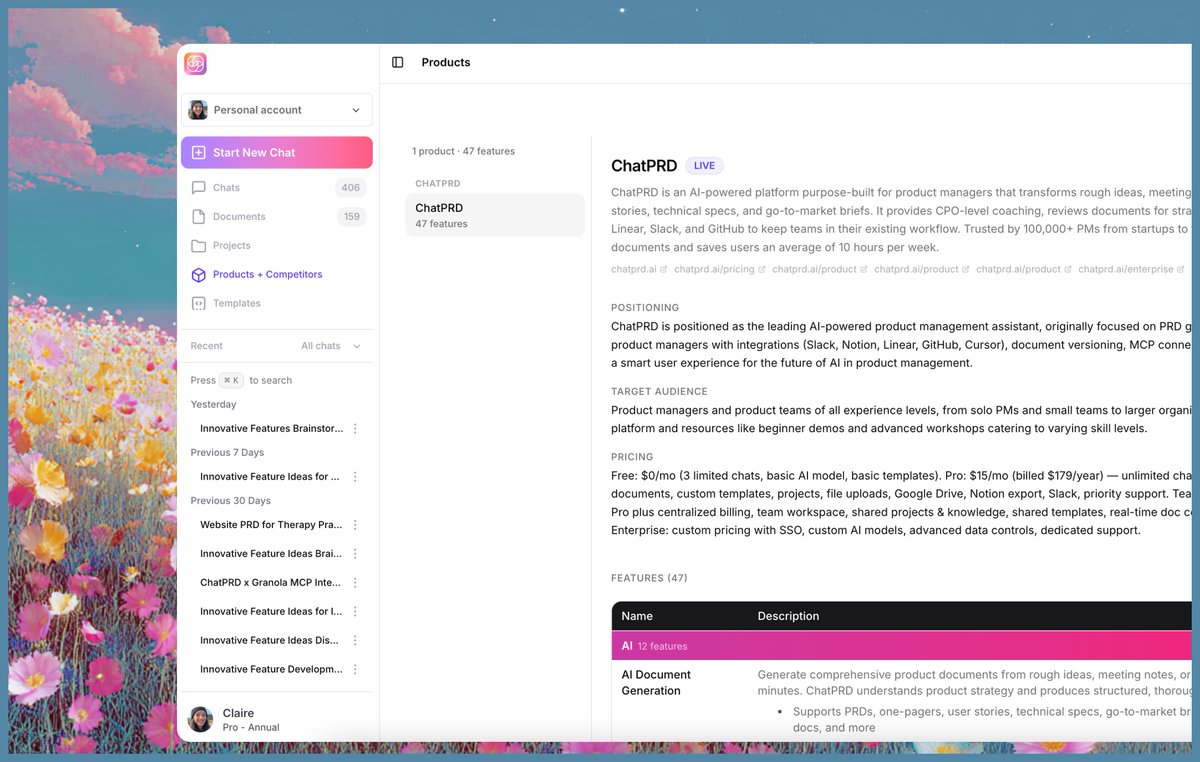Toggle the sidebar panel icon beside Products

tap(398, 62)
